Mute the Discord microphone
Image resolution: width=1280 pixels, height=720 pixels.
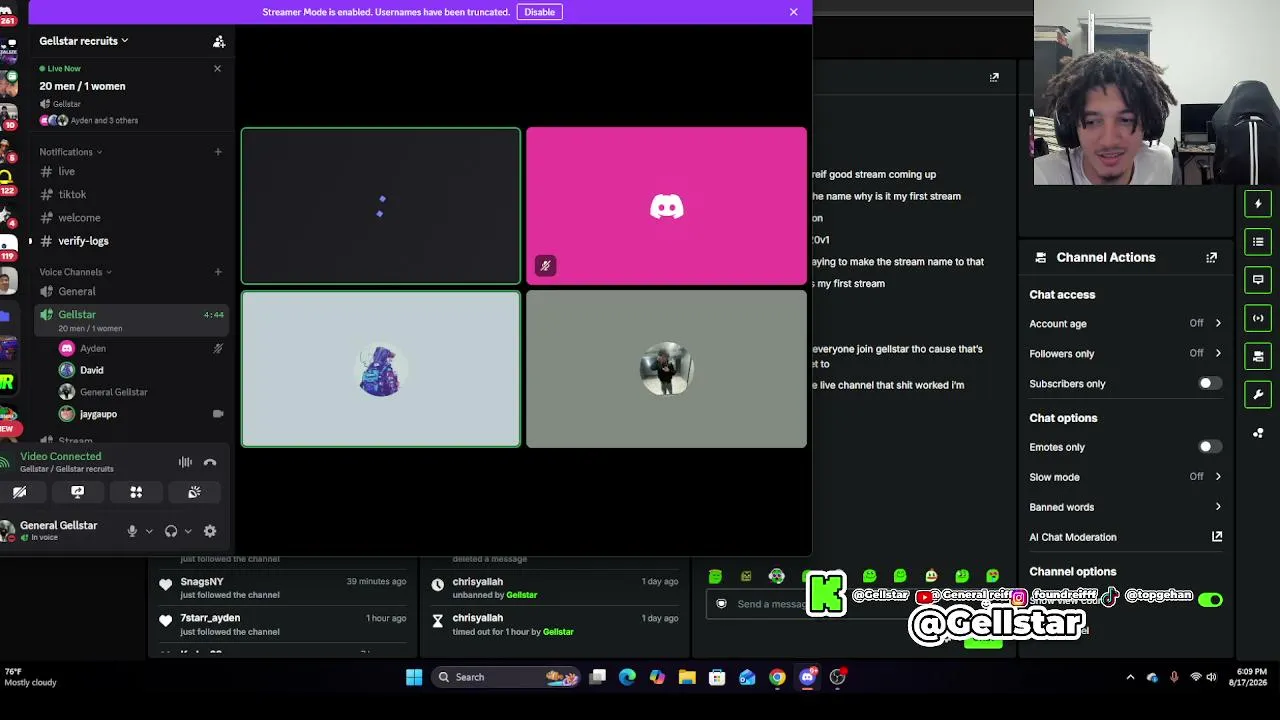(x=132, y=531)
